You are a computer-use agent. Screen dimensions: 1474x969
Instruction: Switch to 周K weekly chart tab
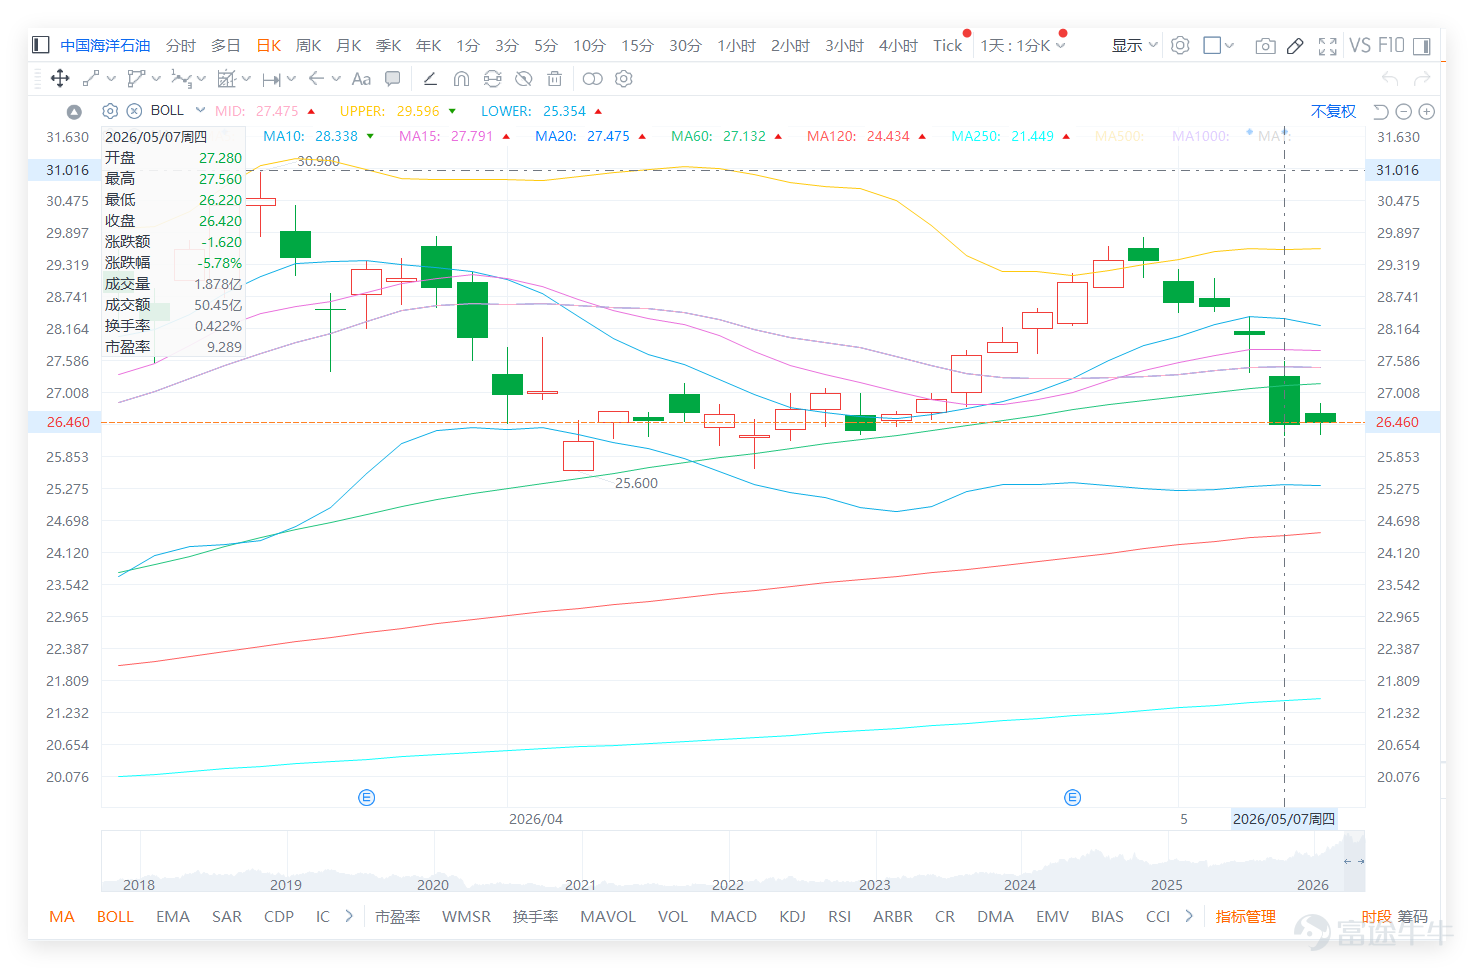tap(308, 46)
